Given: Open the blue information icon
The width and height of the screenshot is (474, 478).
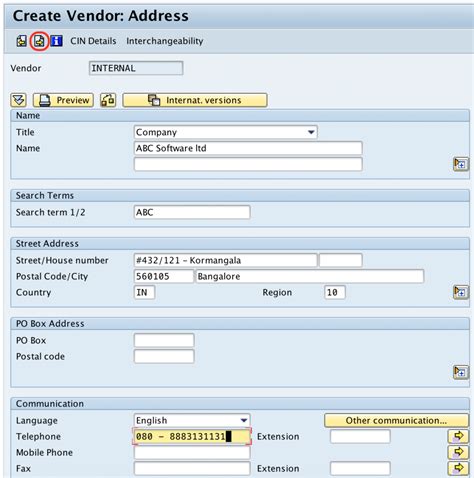Looking at the screenshot, I should tap(56, 41).
